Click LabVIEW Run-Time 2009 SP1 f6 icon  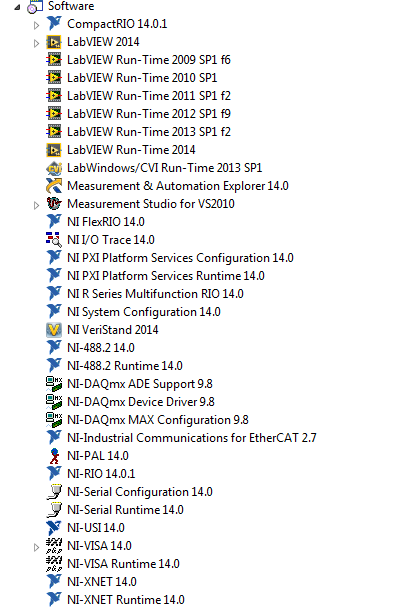pyautogui.click(x=54, y=59)
